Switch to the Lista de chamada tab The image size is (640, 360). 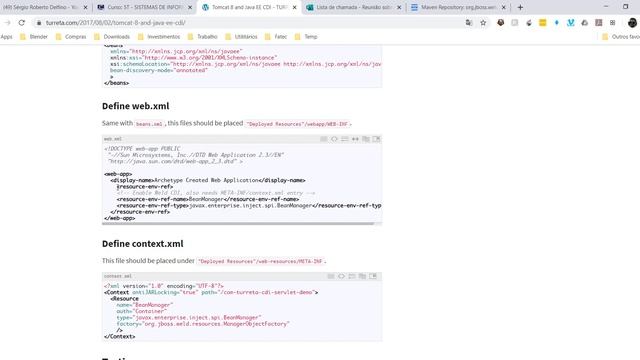353,7
